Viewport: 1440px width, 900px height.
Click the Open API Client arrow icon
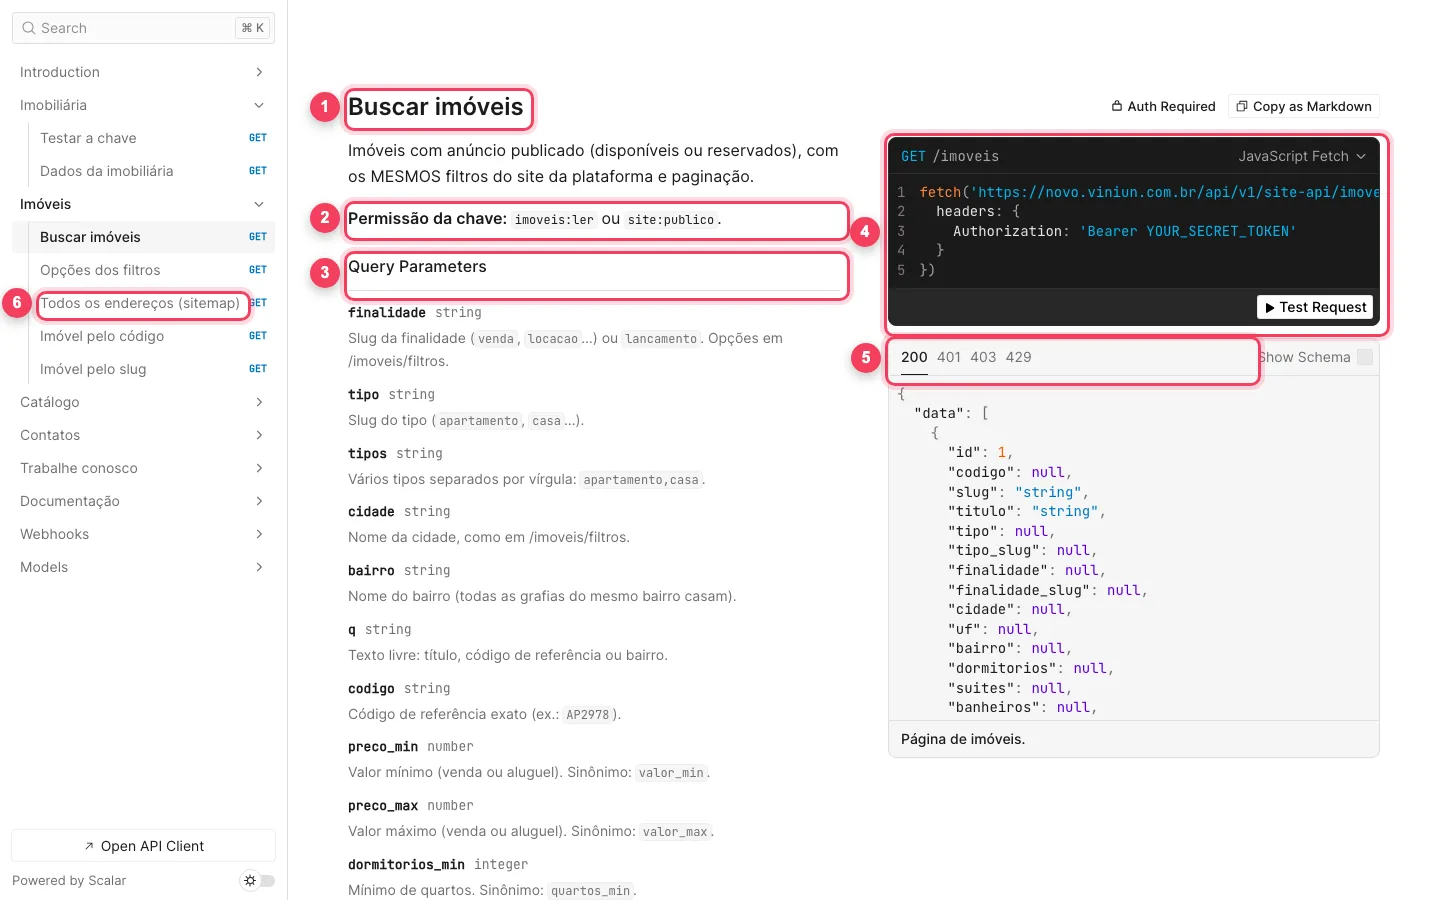point(89,846)
